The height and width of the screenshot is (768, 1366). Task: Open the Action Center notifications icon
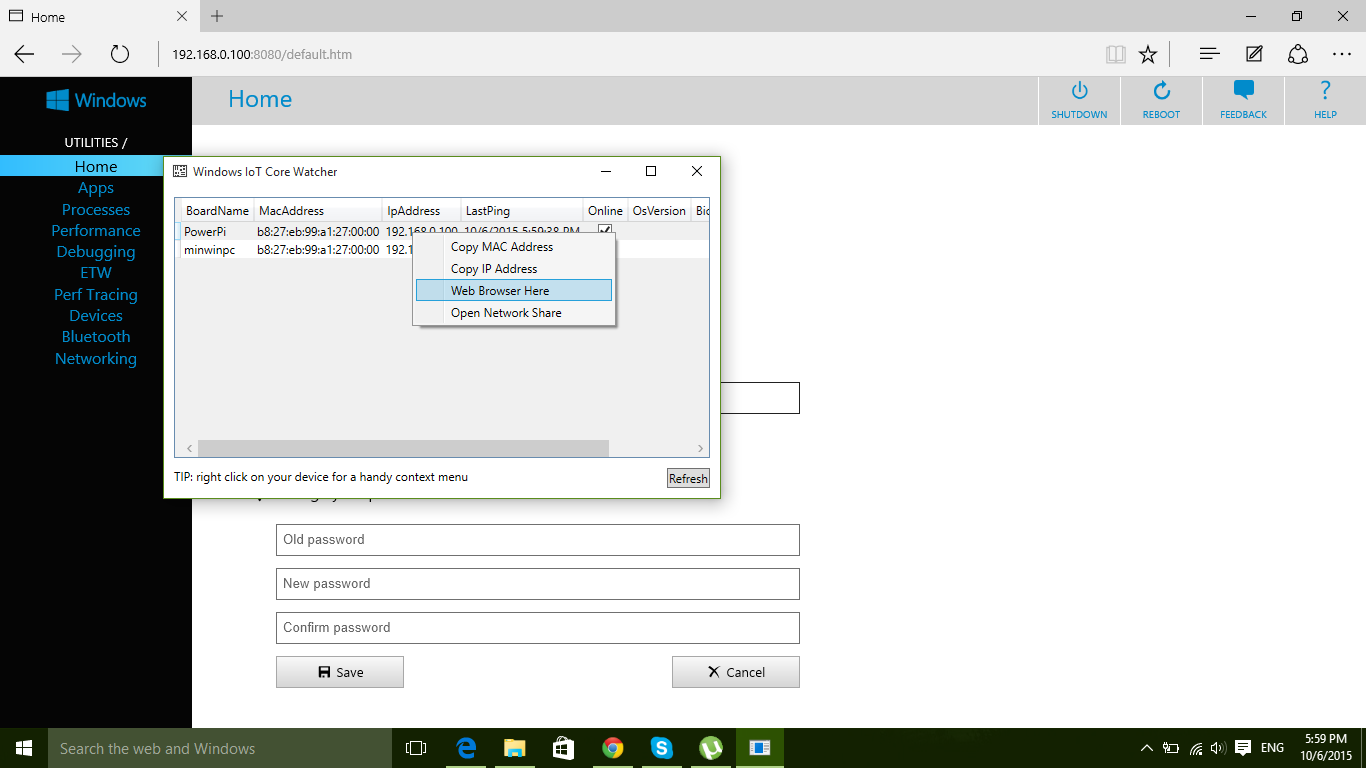tap(1243, 748)
